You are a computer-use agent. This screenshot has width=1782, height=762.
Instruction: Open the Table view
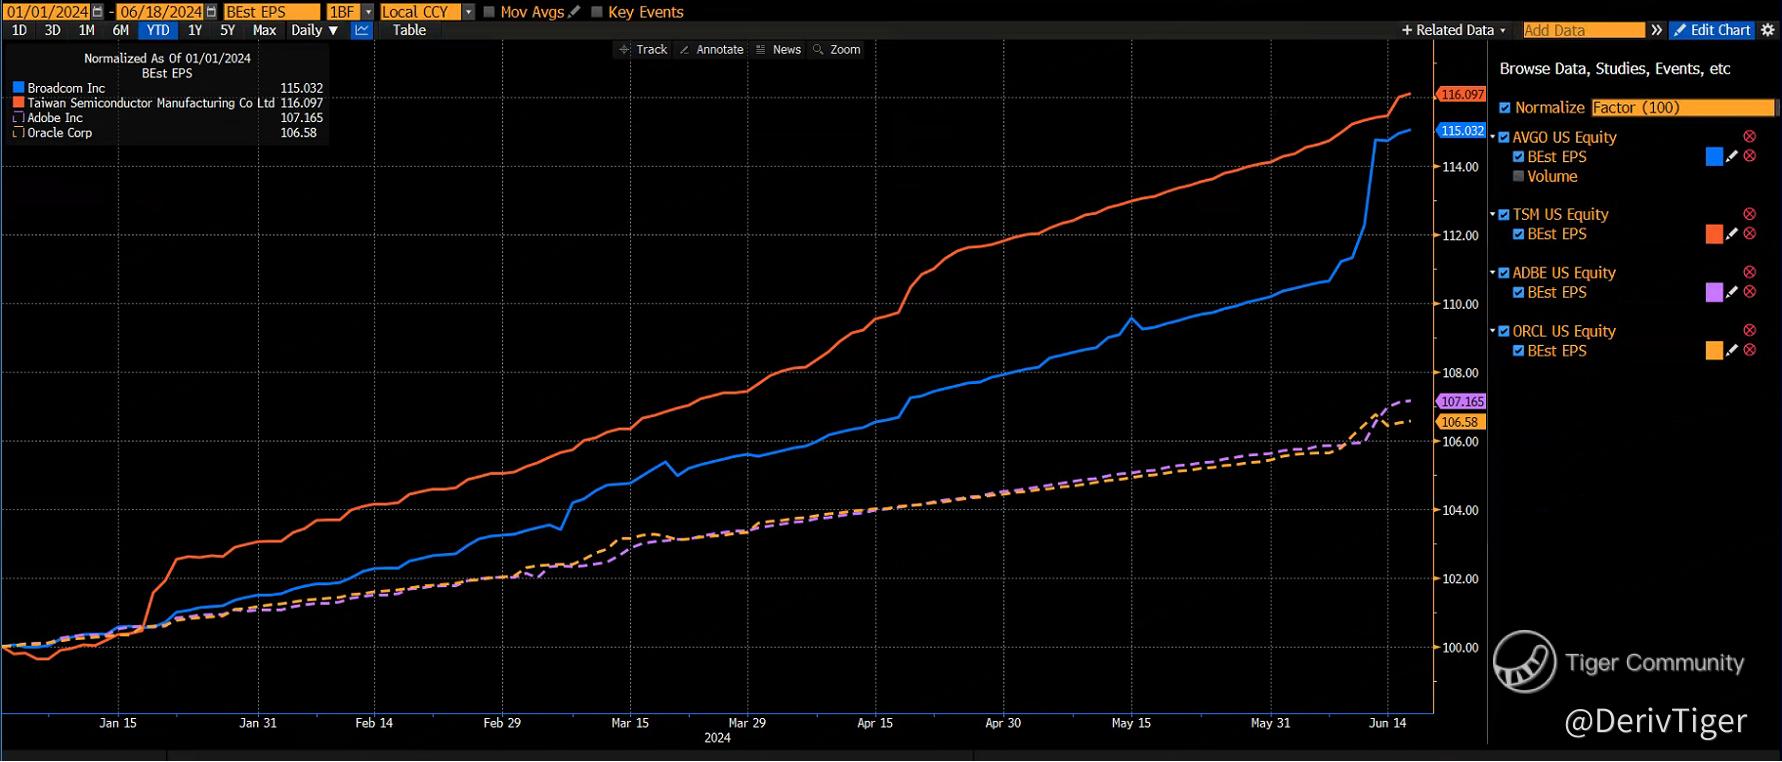[x=409, y=30]
